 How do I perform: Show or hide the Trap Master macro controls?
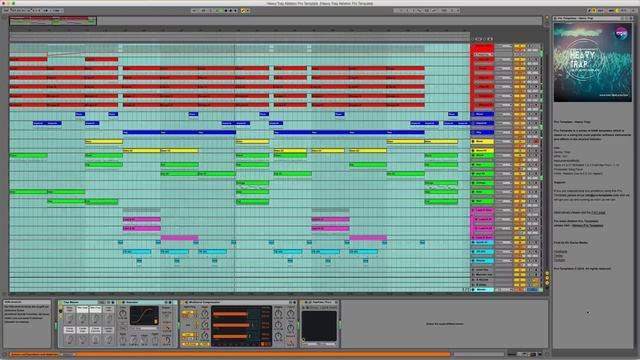[61, 307]
